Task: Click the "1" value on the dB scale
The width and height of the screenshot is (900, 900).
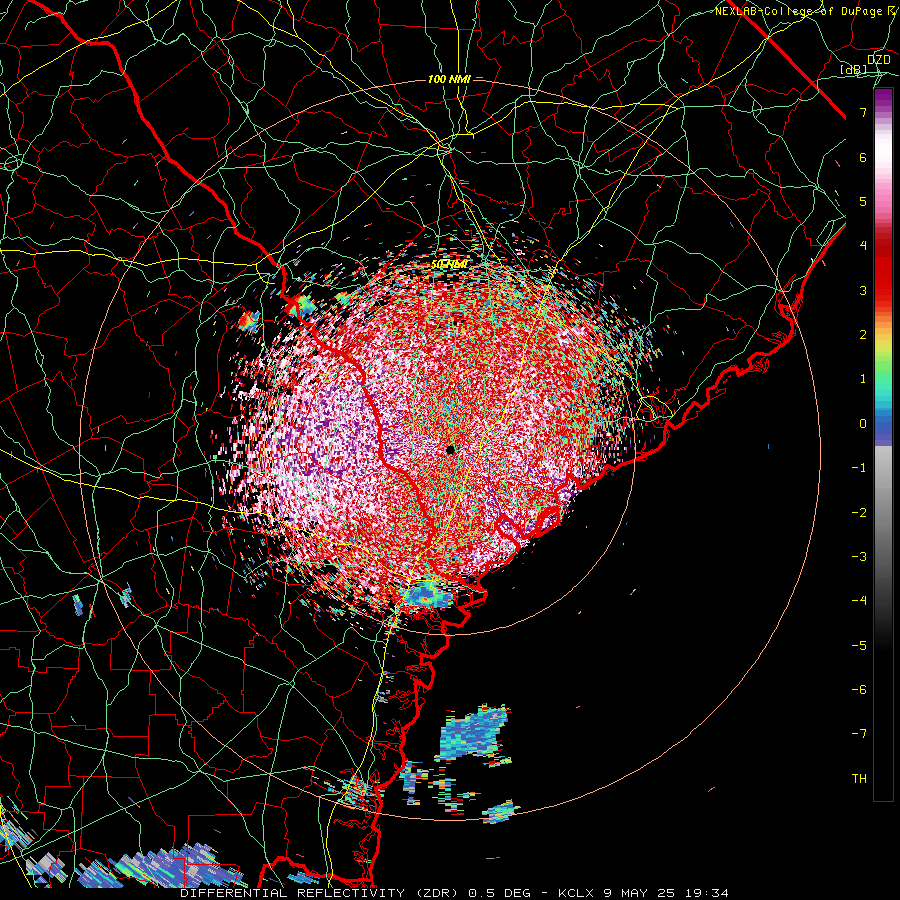Action: (863, 379)
